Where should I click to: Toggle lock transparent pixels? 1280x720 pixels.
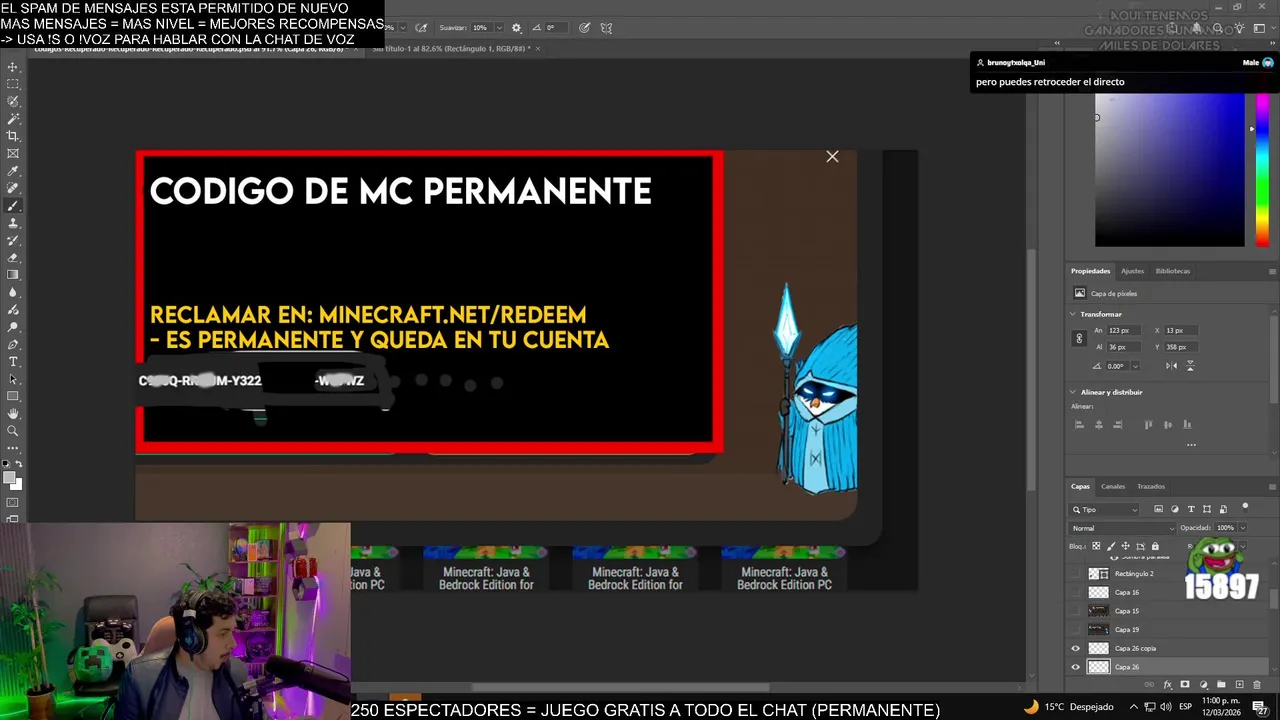pyautogui.click(x=1096, y=546)
